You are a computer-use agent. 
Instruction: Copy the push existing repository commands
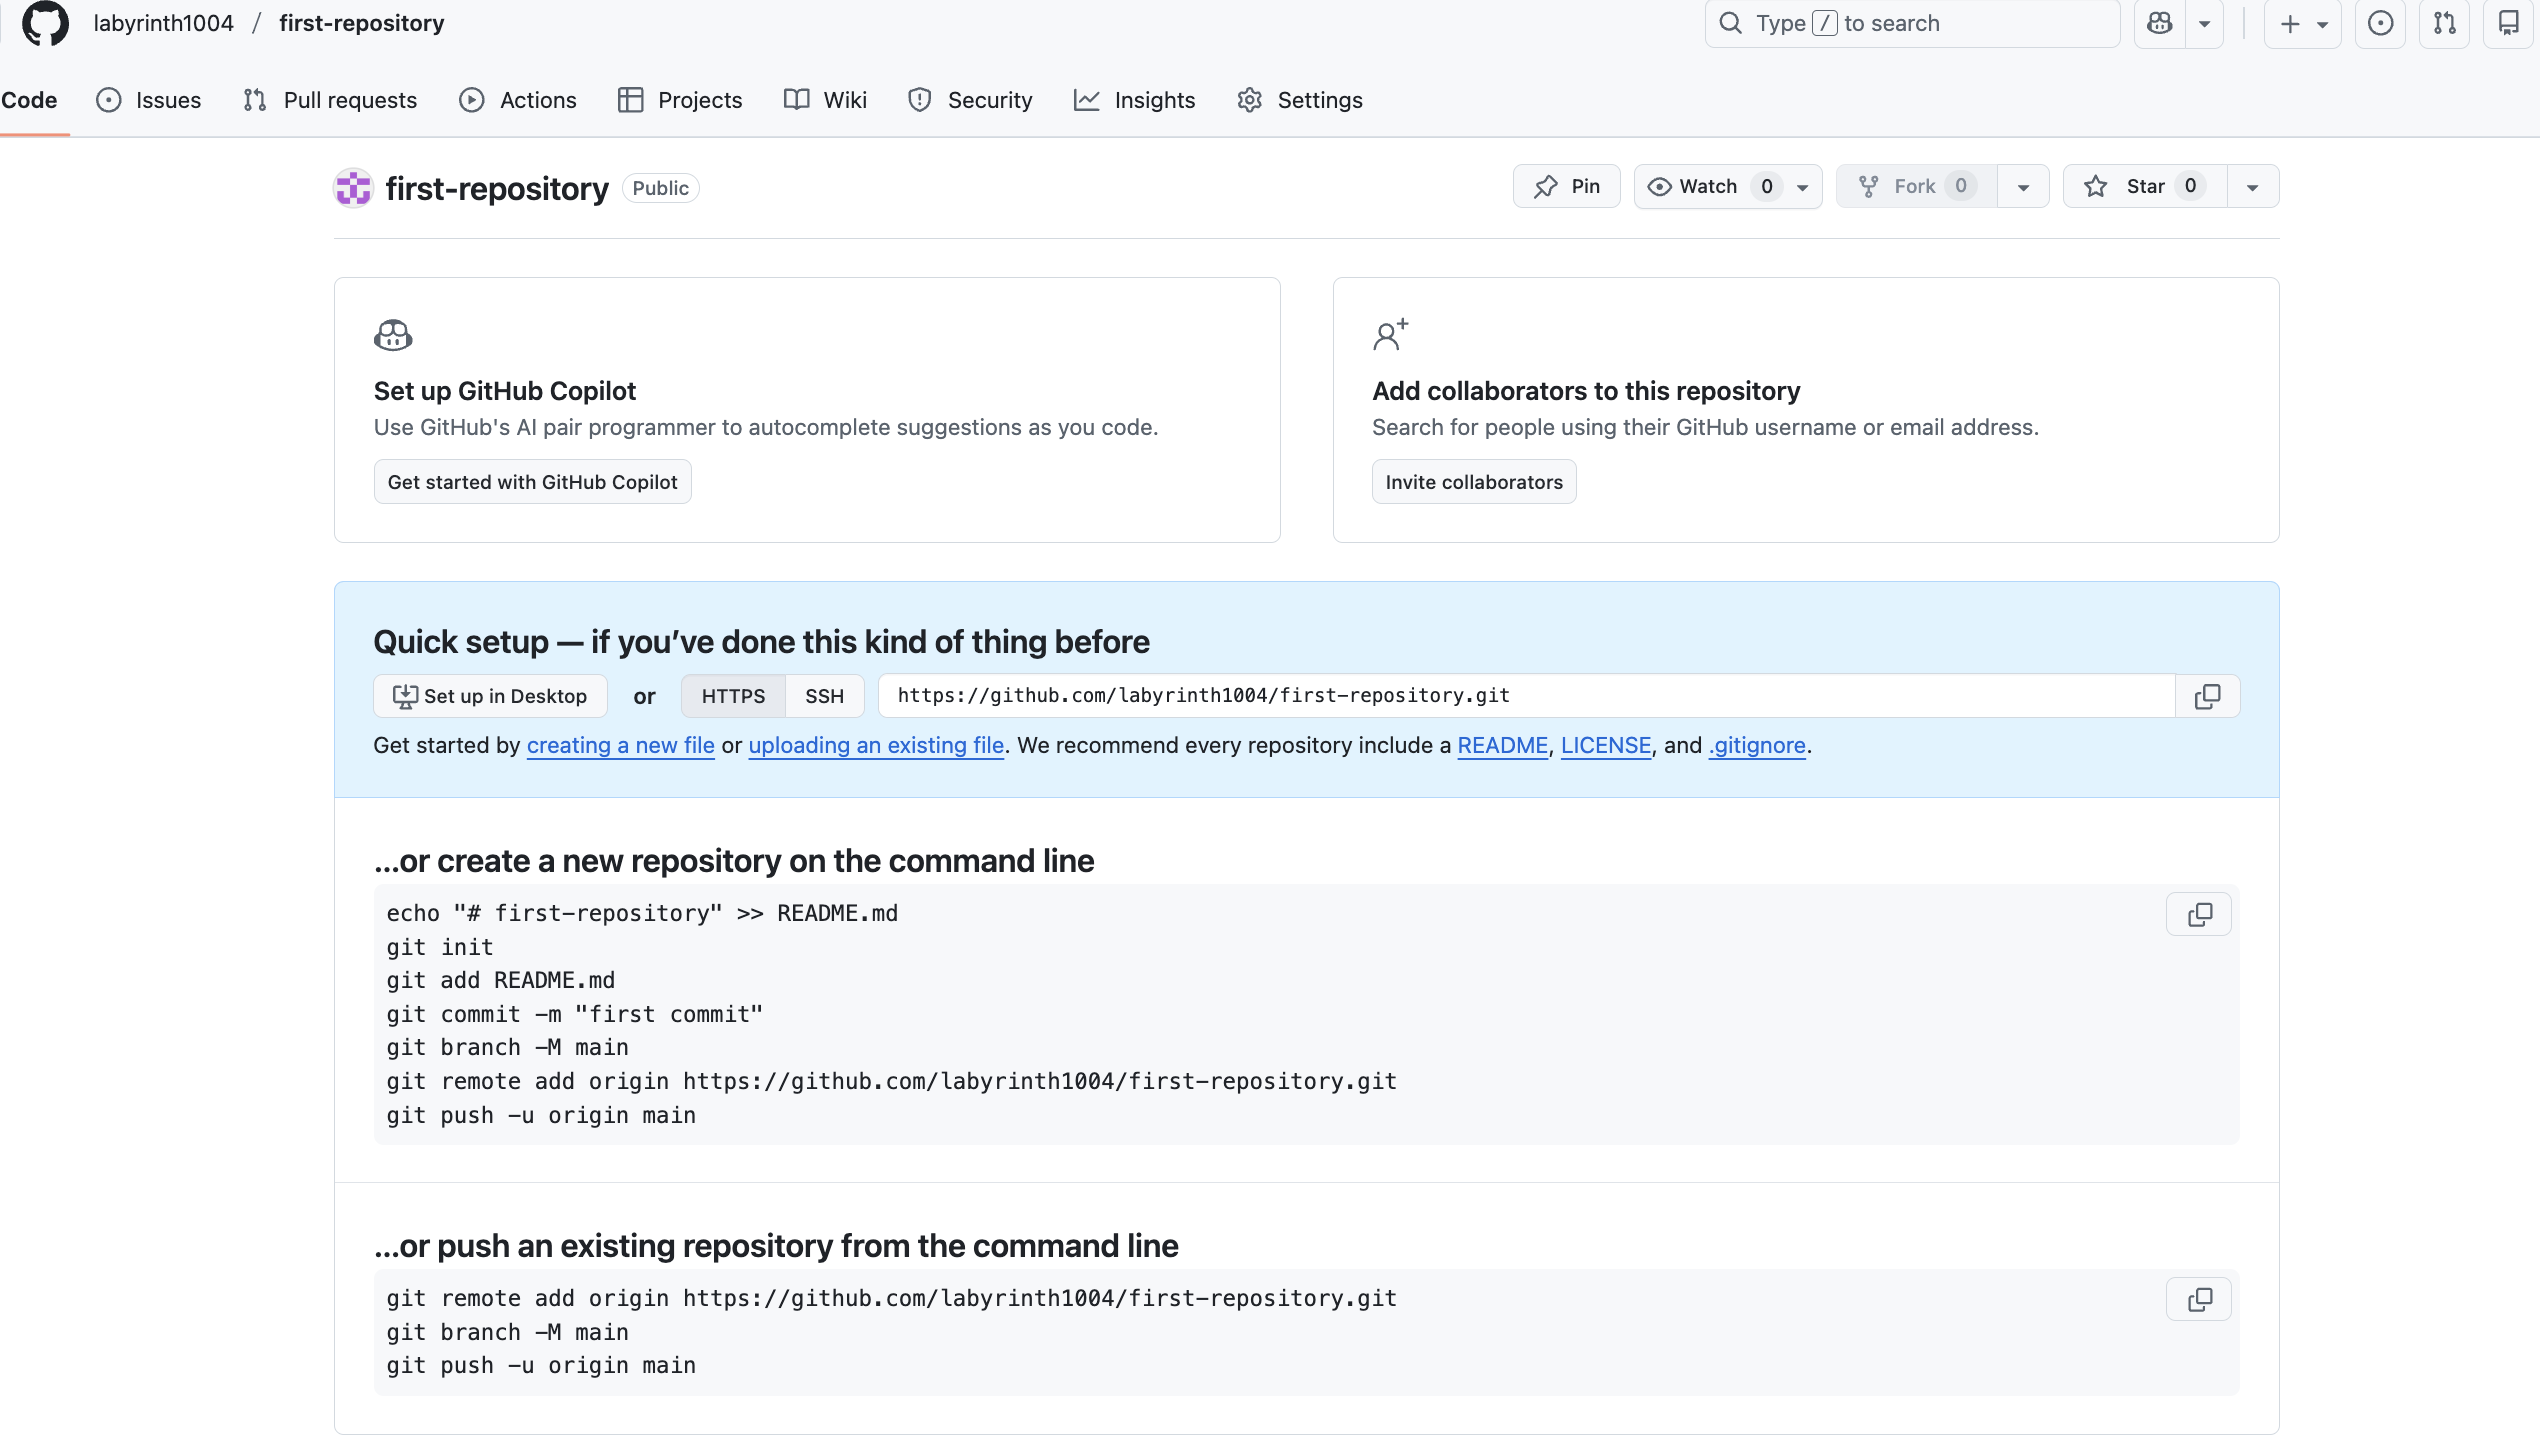click(x=2199, y=1299)
